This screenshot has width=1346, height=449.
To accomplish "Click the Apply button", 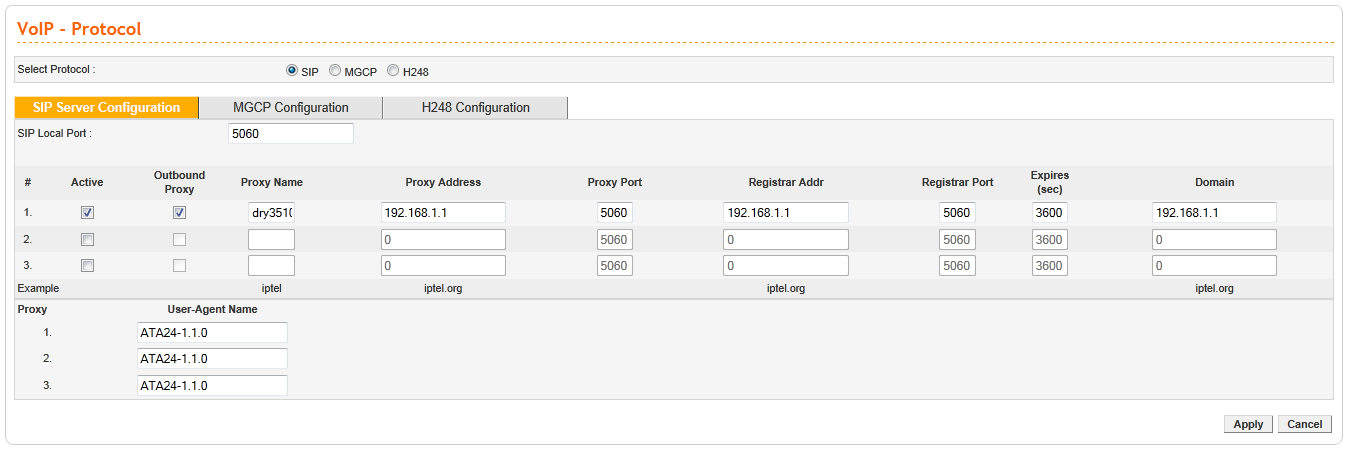I will click(1248, 424).
